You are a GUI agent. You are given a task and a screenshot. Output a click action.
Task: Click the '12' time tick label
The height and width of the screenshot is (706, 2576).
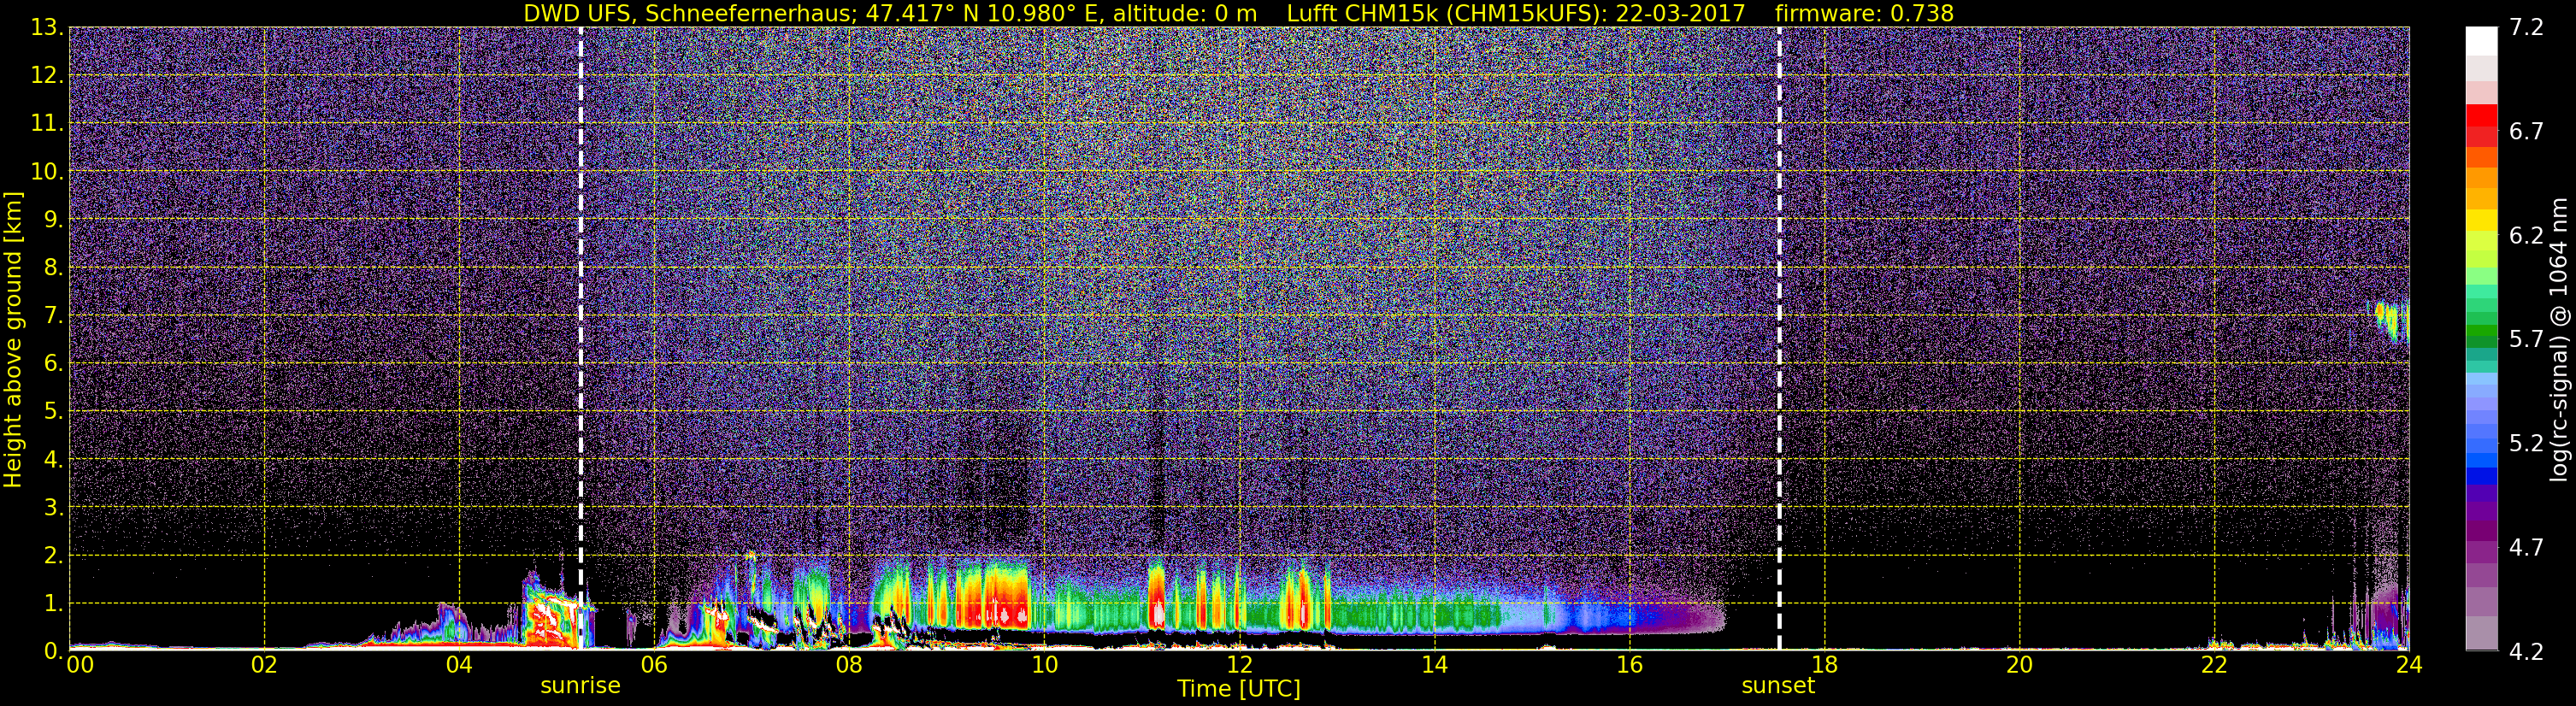pyautogui.click(x=1239, y=665)
